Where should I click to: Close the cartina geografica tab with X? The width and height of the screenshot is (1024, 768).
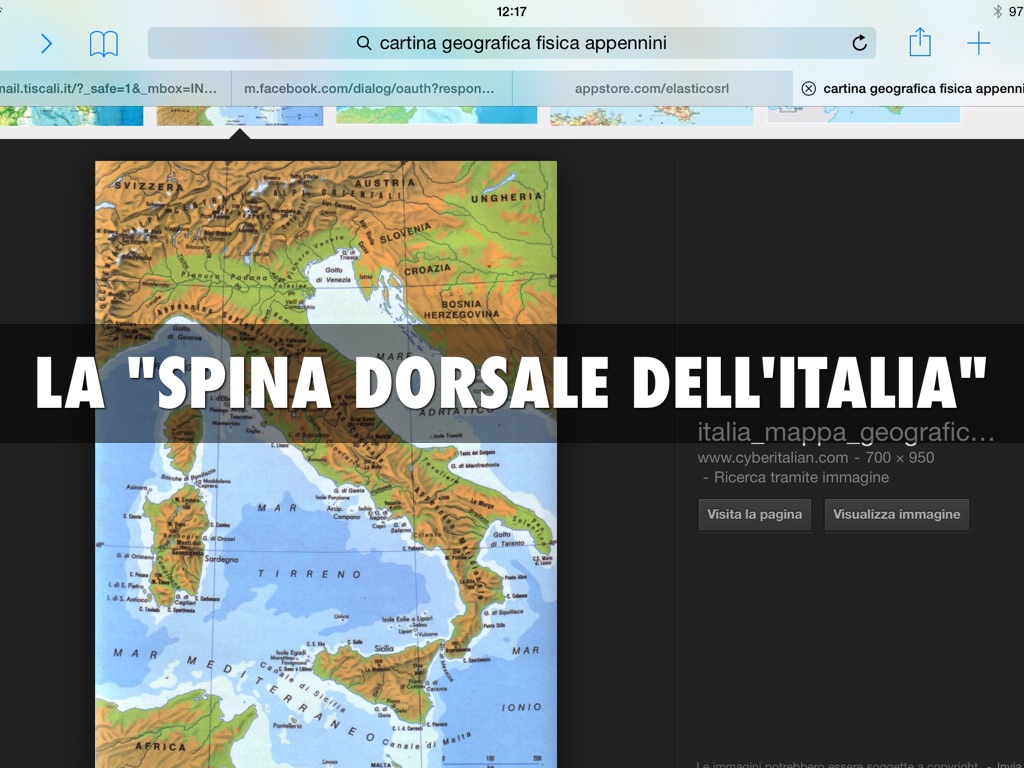(808, 88)
